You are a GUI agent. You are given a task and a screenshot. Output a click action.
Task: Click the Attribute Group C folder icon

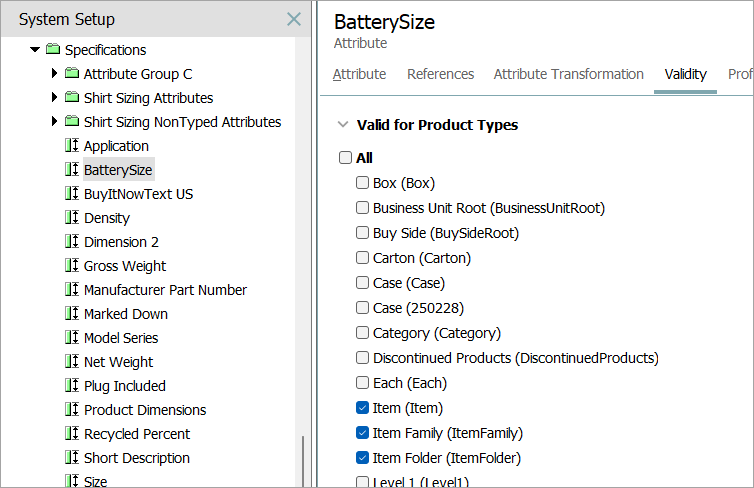[72, 73]
